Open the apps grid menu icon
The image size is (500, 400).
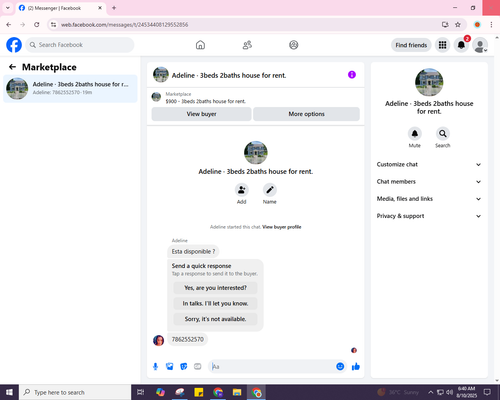click(x=442, y=45)
